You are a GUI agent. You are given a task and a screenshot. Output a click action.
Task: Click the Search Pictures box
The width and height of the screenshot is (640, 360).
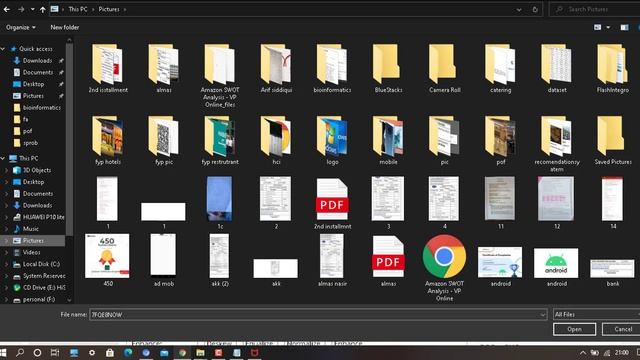596,9
